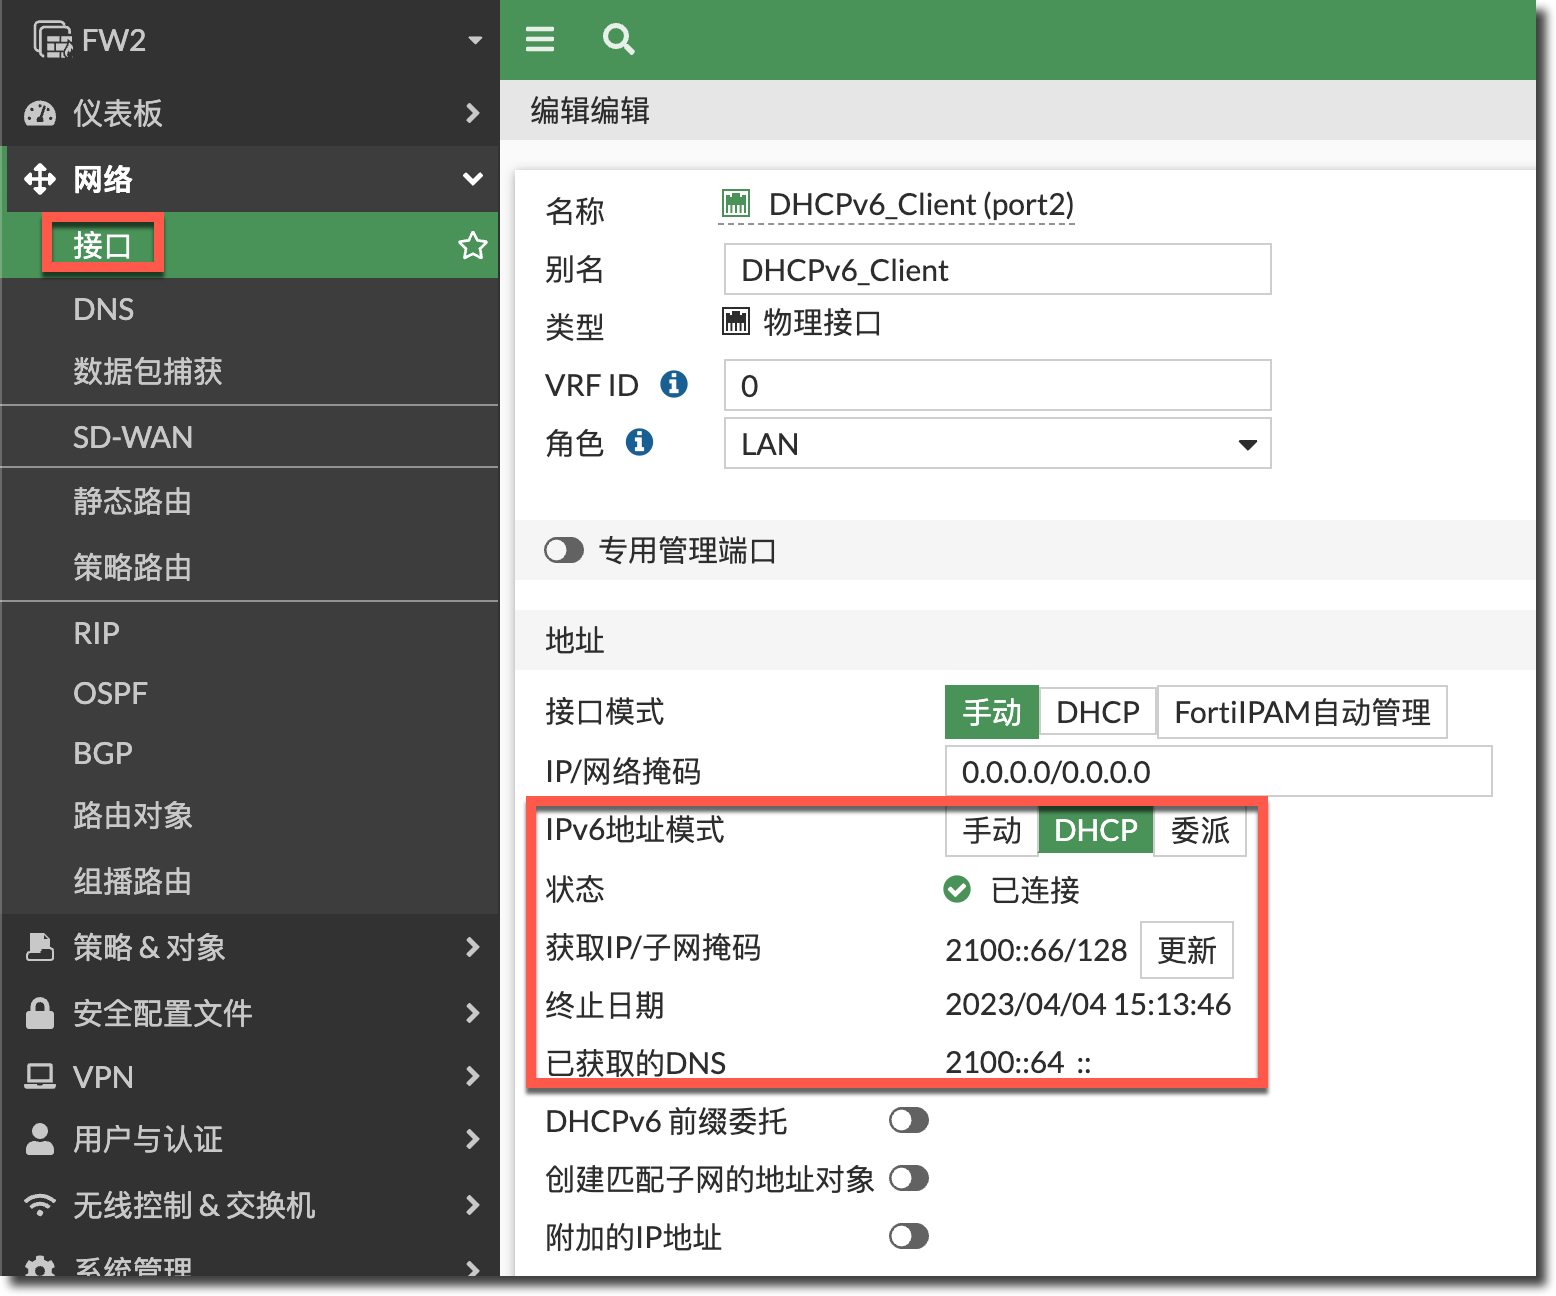This screenshot has height=1296, width=1556.
Task: Toggle the 专用管理端口 switch
Action: 564,550
